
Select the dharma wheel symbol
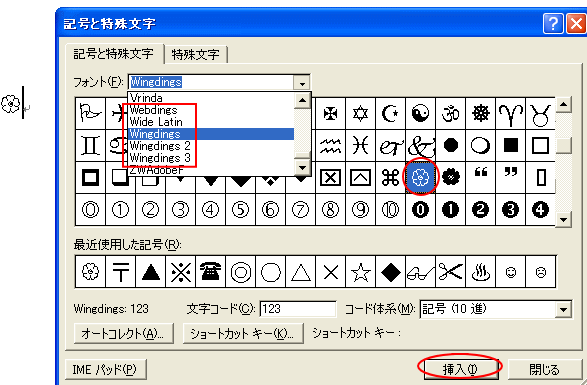(x=480, y=113)
